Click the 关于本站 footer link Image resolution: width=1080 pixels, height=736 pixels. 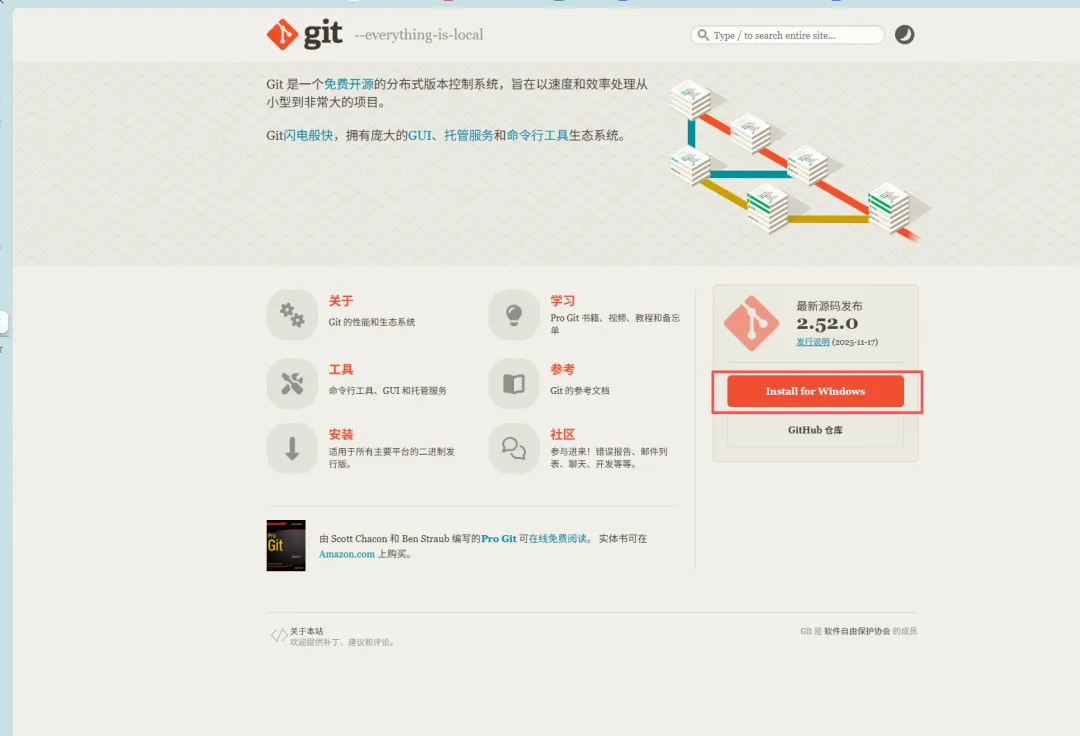point(307,631)
